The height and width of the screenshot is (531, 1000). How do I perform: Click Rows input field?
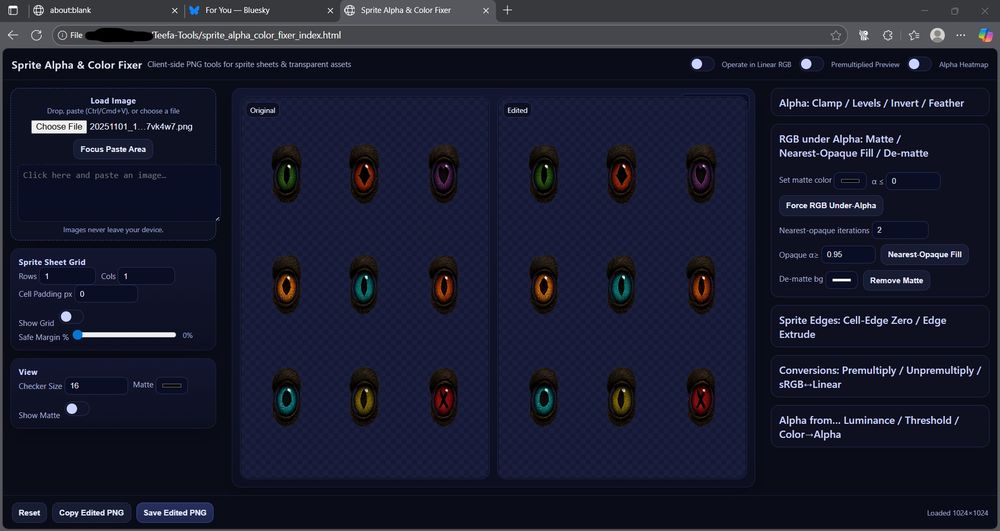click(x=67, y=276)
